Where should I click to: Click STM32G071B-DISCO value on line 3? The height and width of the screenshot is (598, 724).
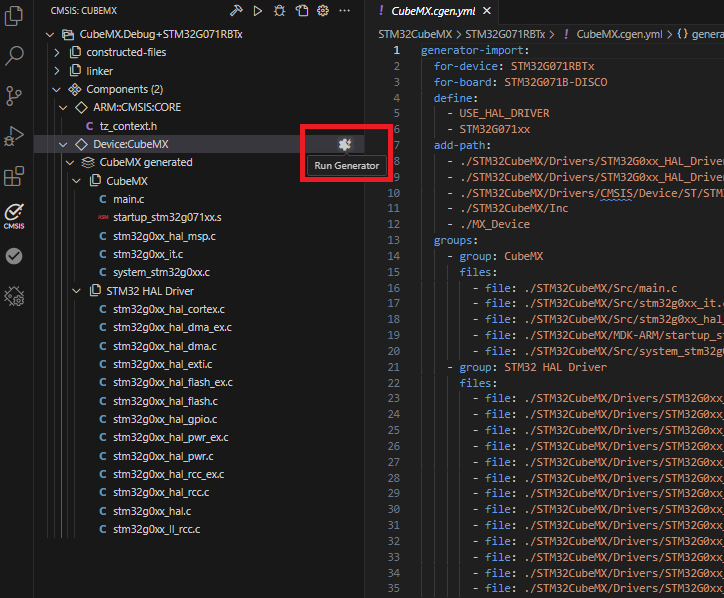555,82
